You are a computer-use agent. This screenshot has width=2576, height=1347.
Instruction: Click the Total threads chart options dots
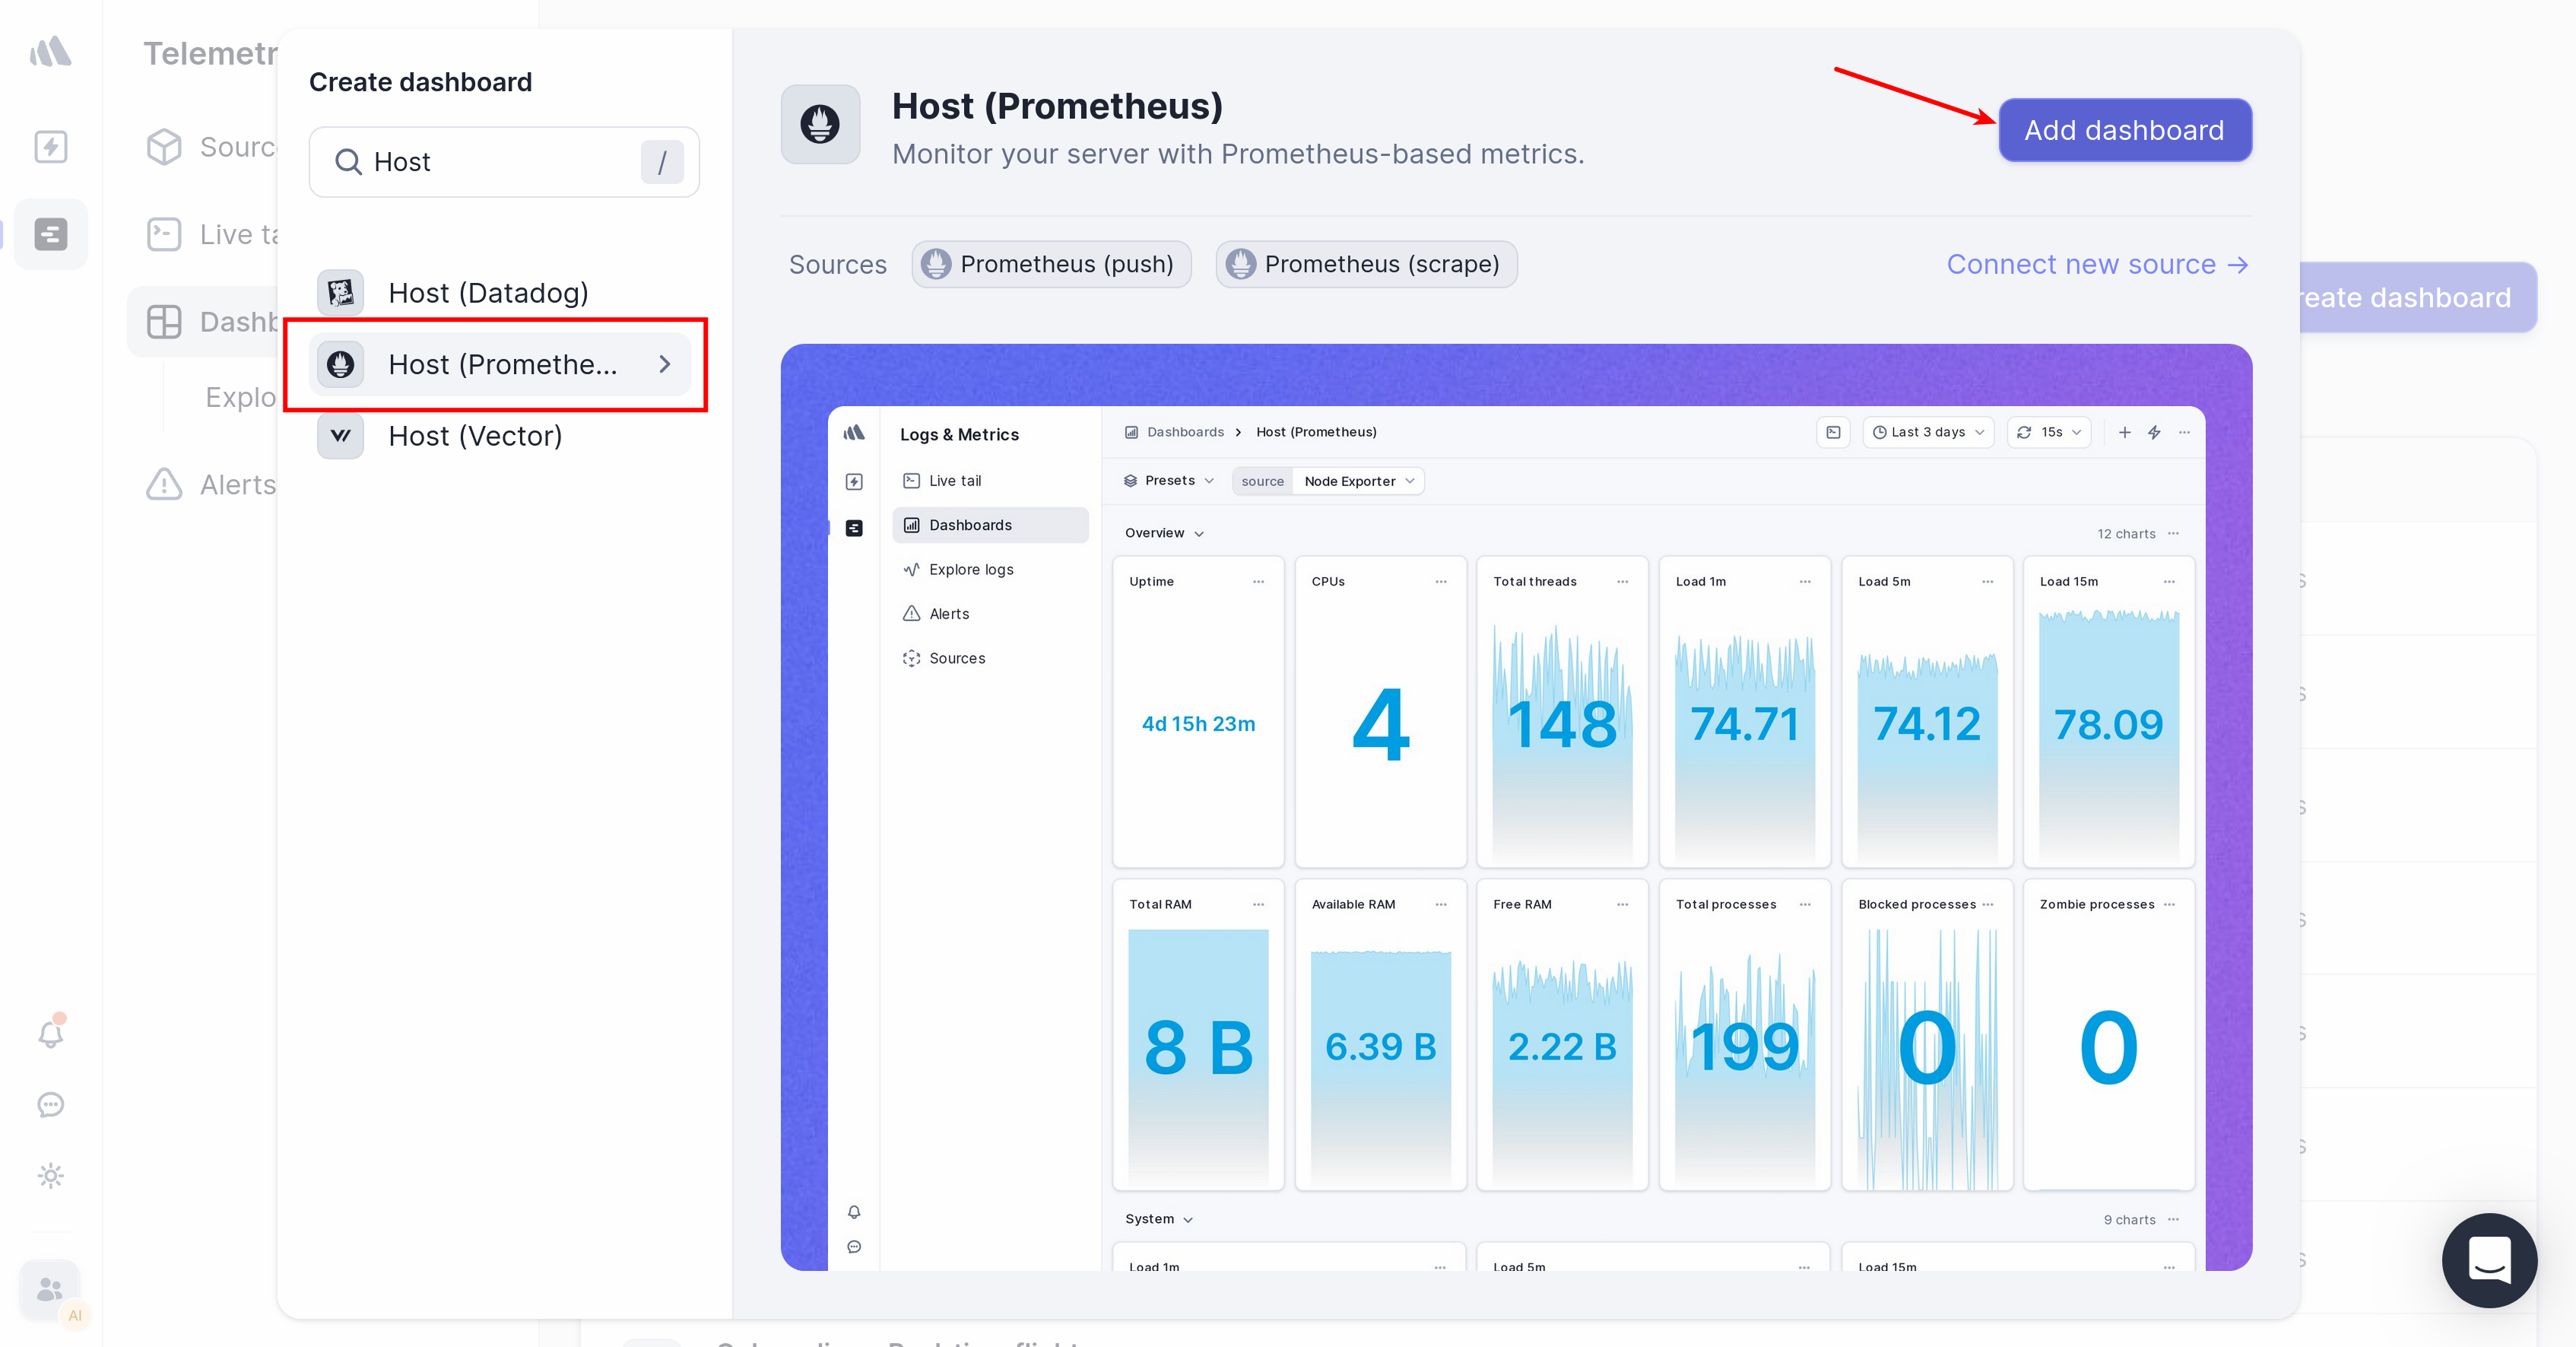point(1622,581)
